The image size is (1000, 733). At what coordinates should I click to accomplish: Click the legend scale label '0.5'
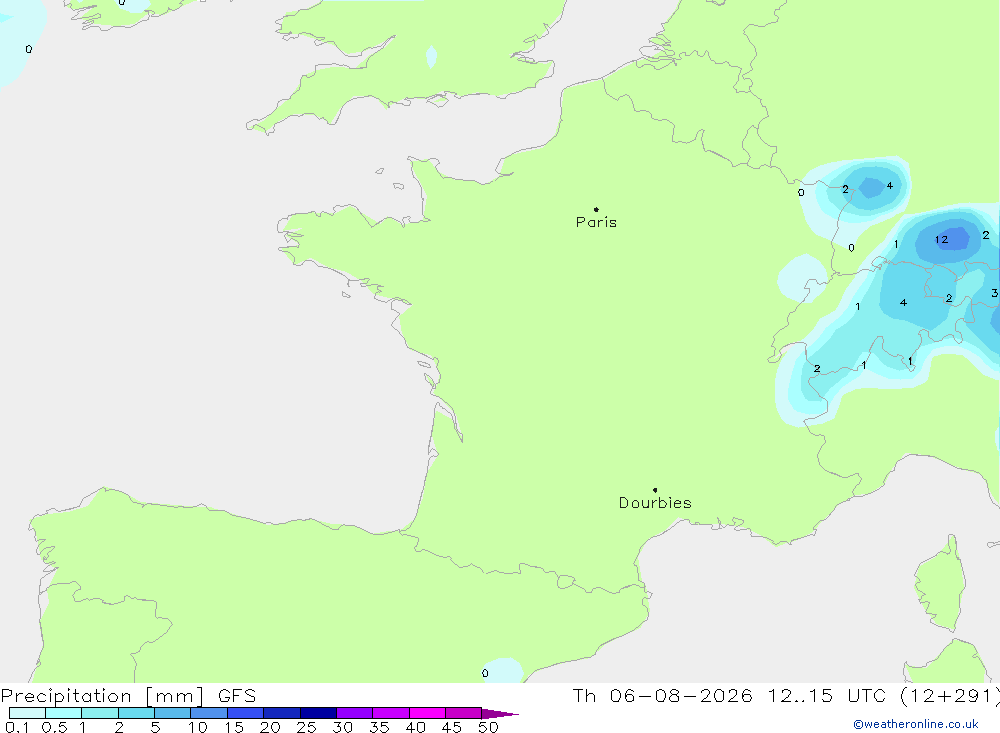(x=54, y=727)
